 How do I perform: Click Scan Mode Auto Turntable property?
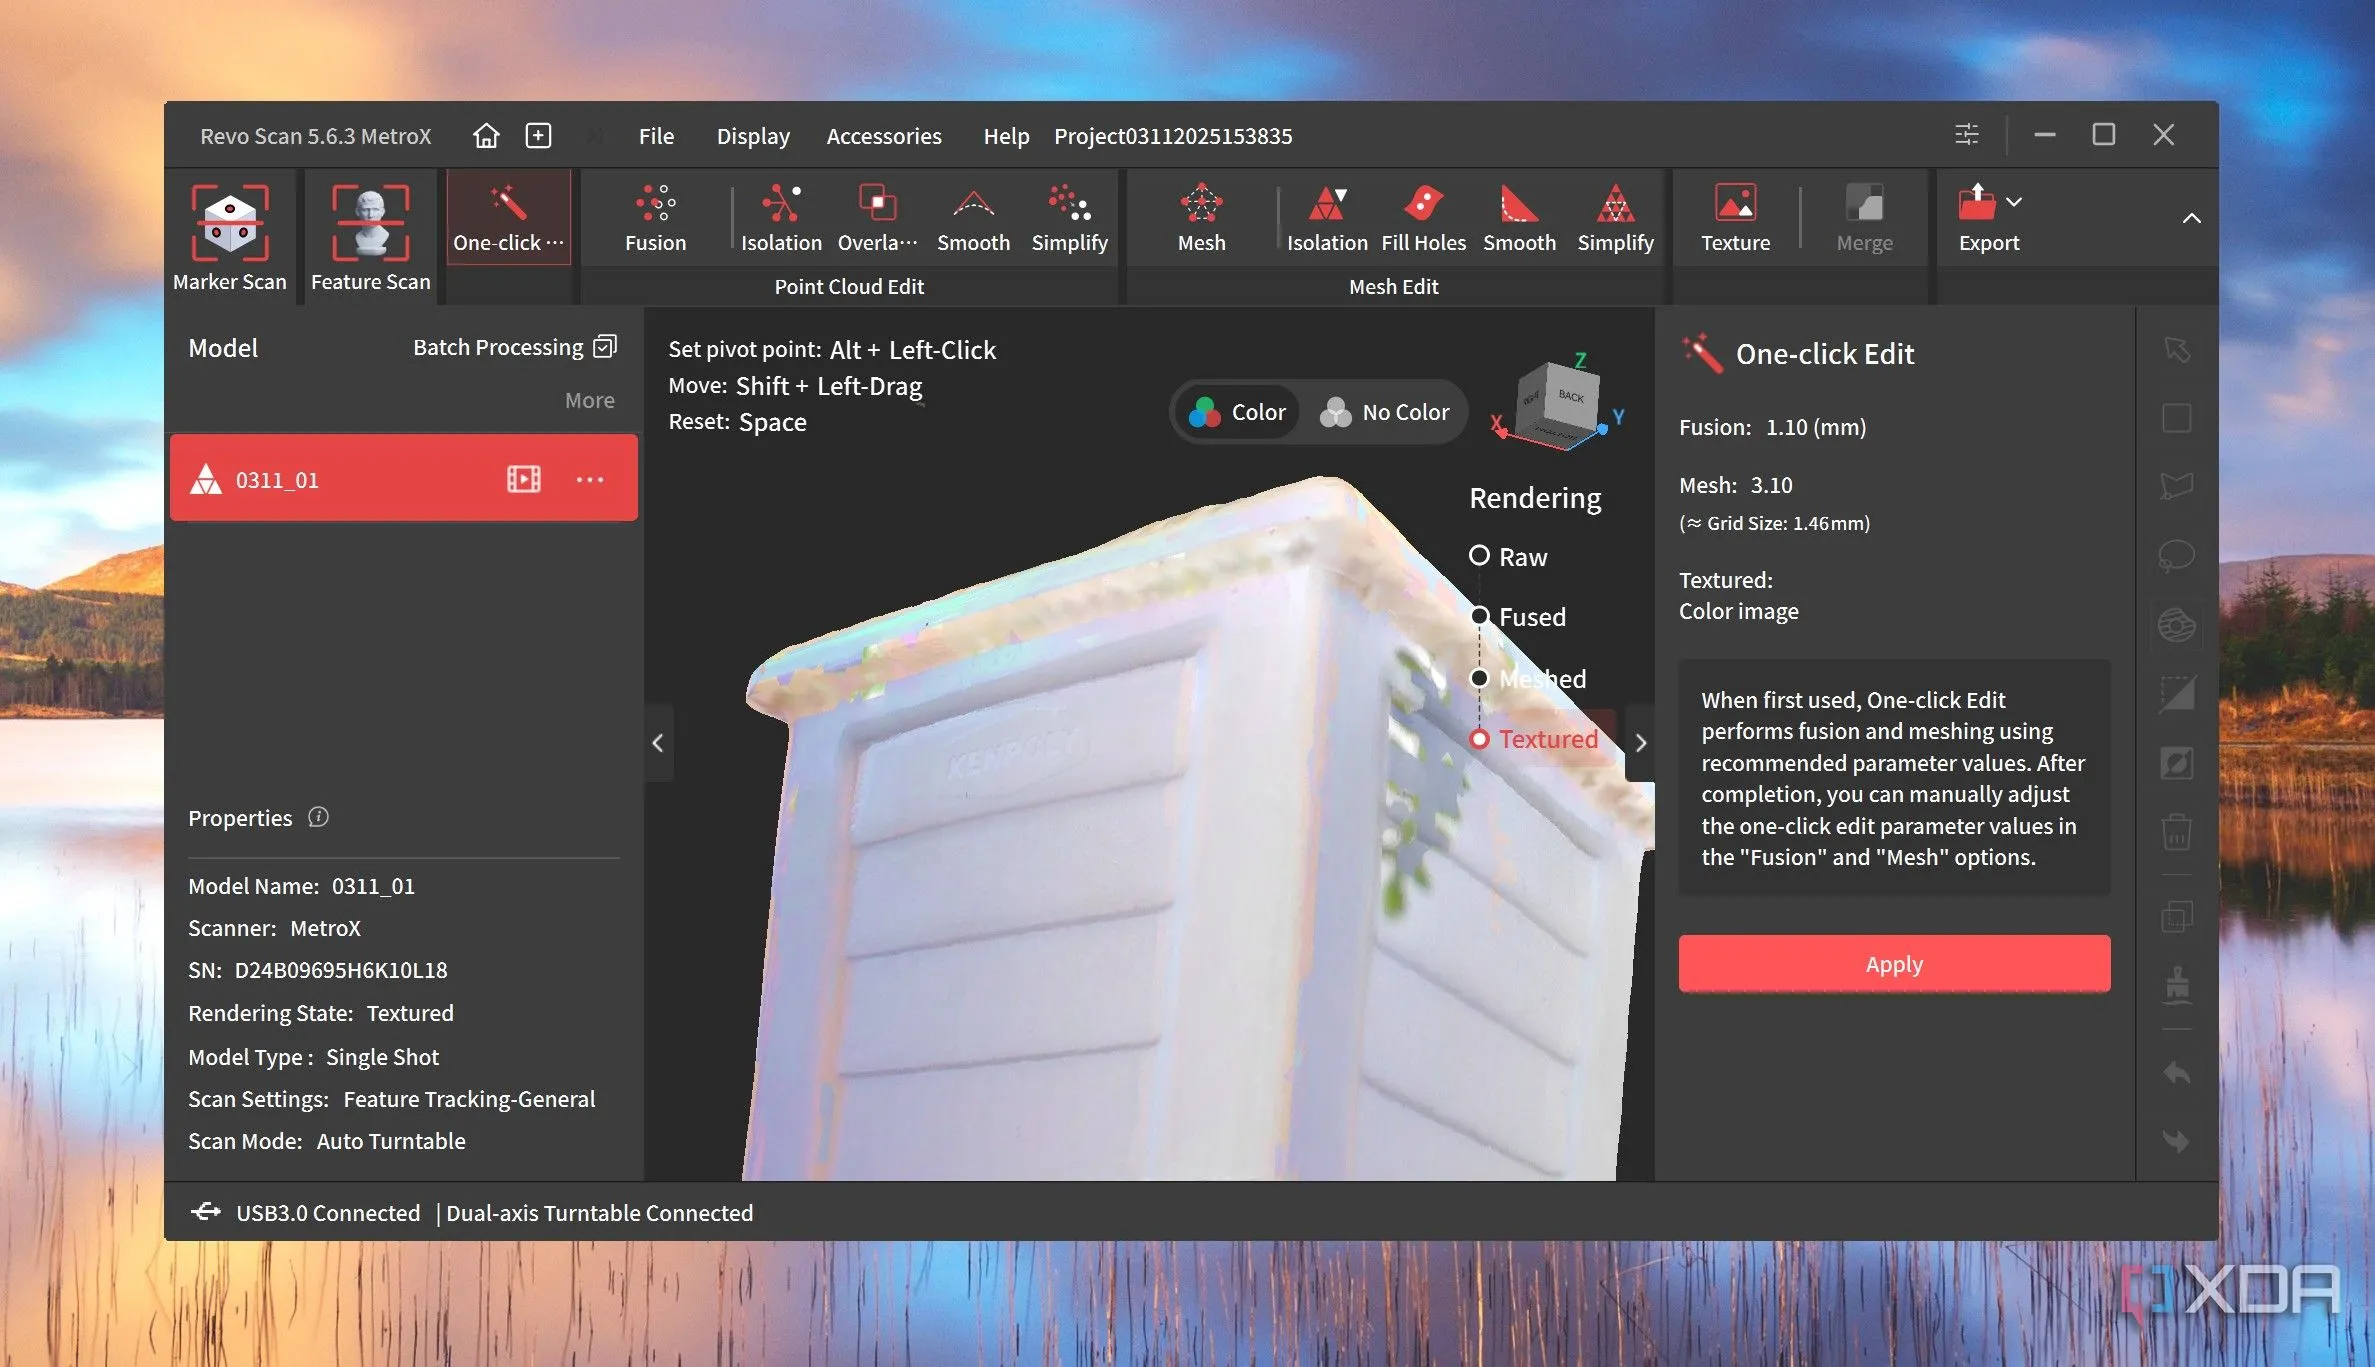click(x=327, y=1141)
